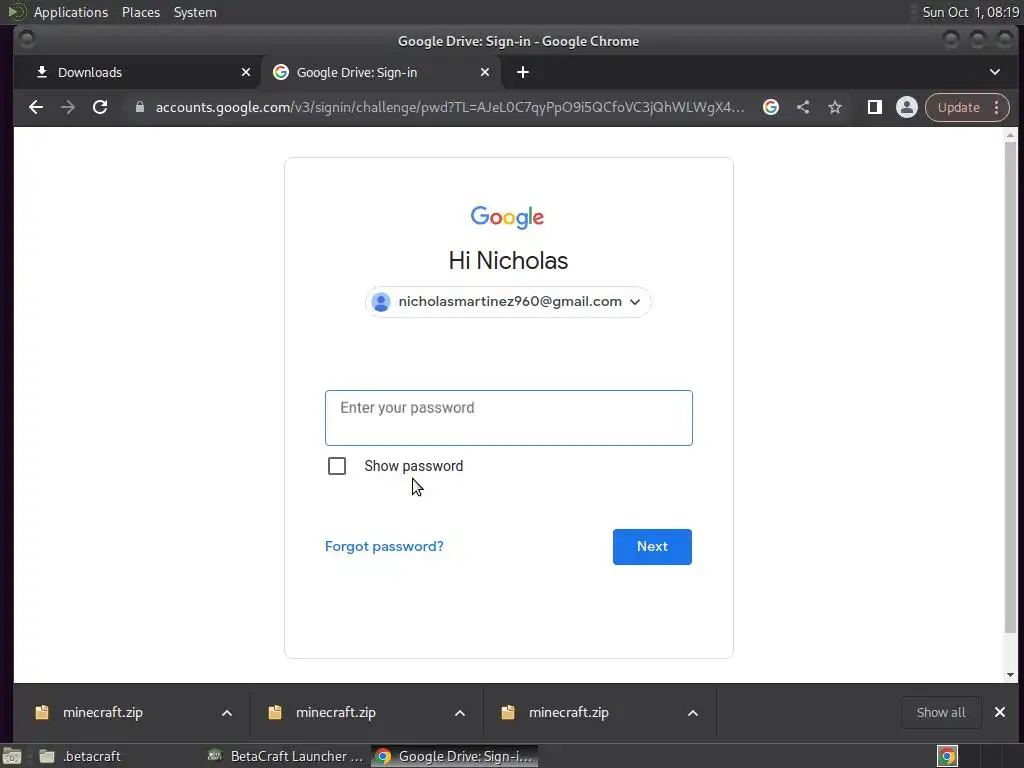Open the Chrome three-dot menu
The image size is (1024, 768).
pyautogui.click(x=997, y=107)
